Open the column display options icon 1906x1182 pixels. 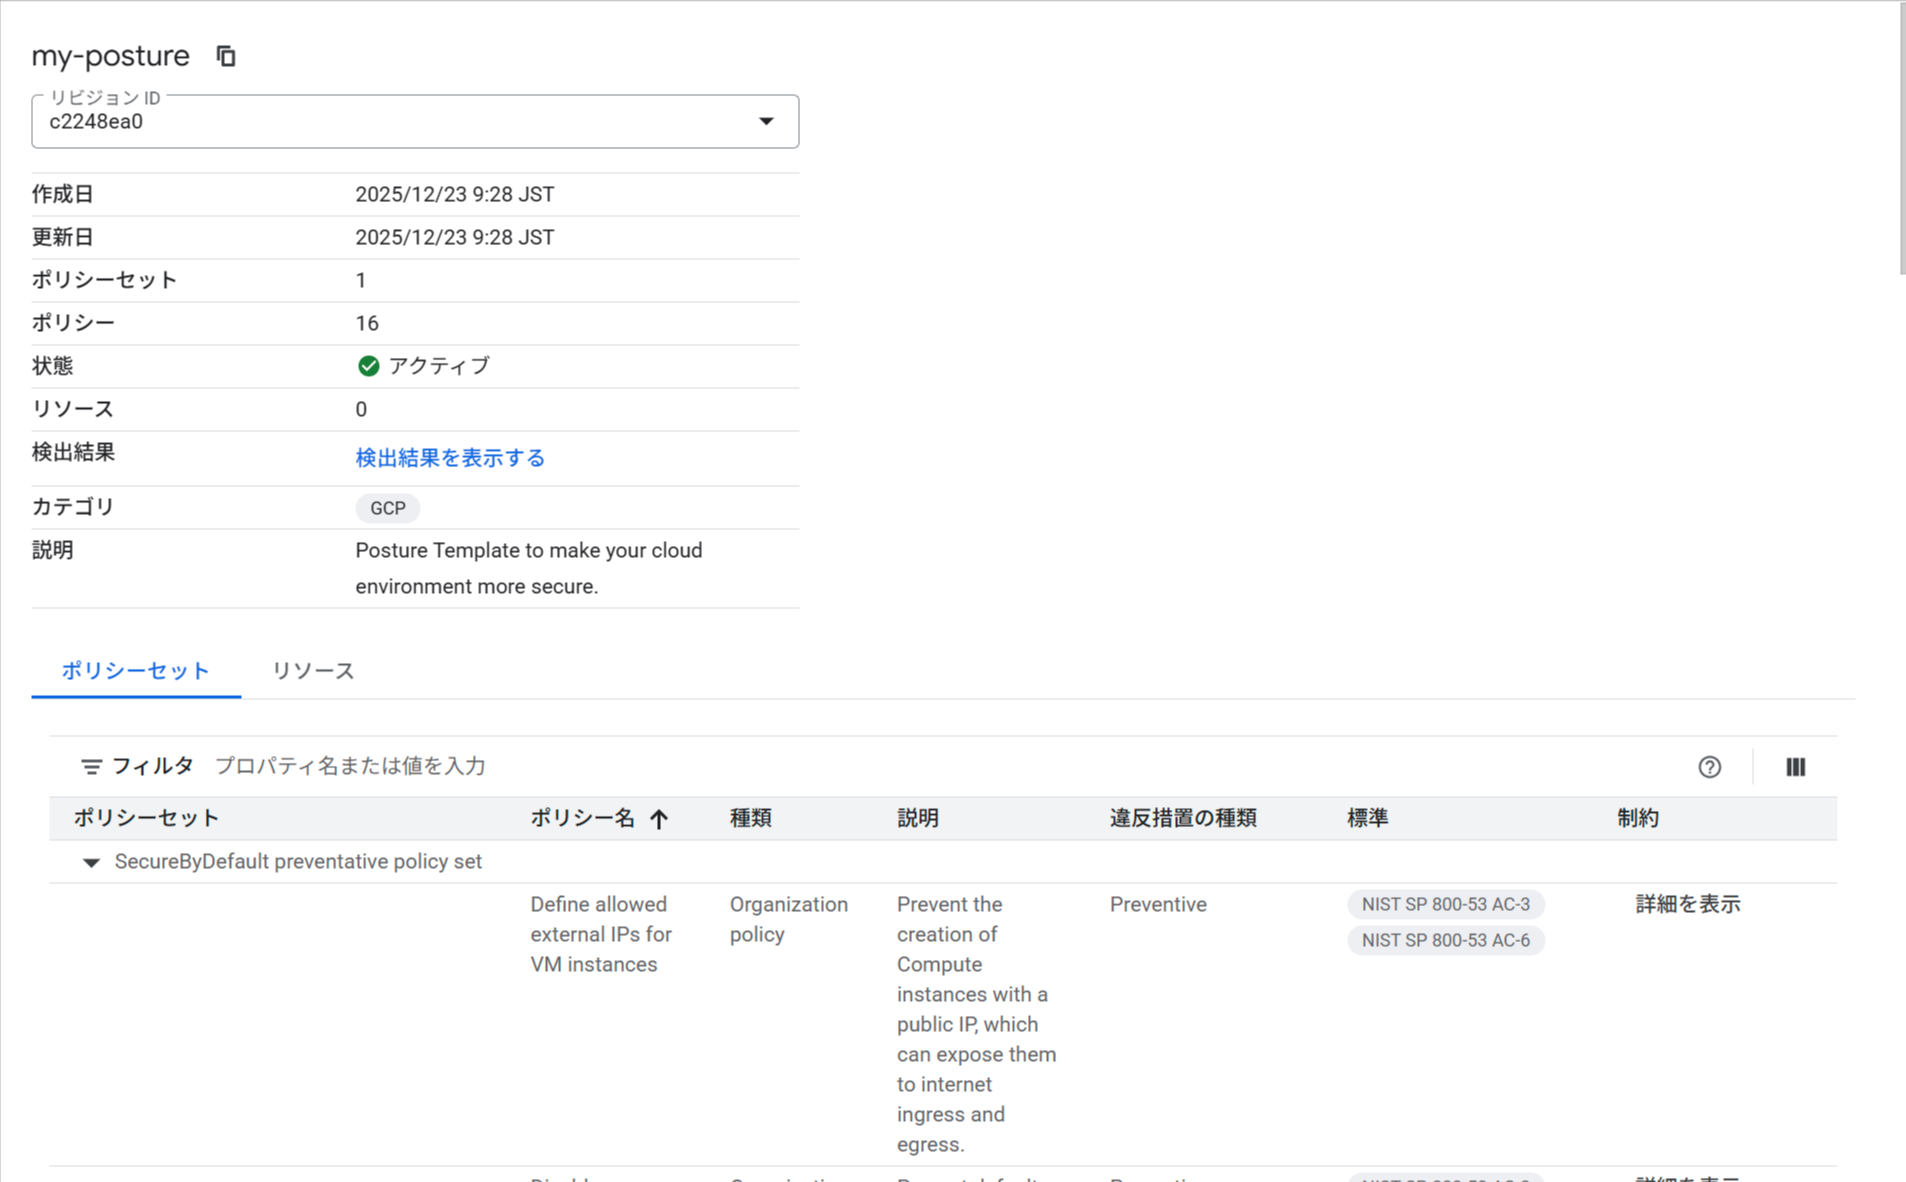point(1795,767)
